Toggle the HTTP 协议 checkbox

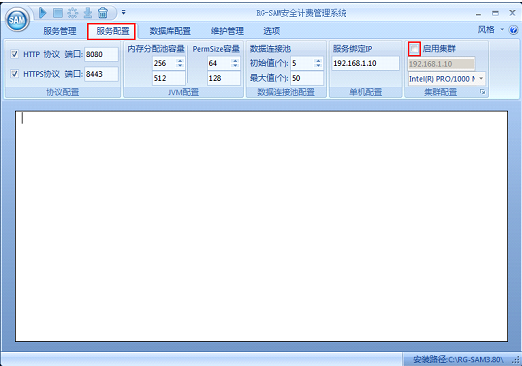click(x=14, y=54)
